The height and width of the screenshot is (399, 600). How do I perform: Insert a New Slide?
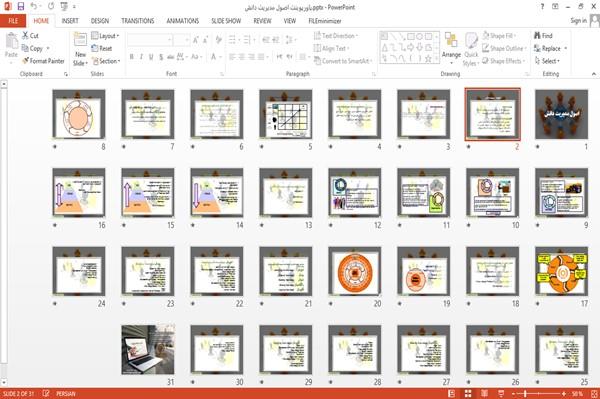point(80,49)
